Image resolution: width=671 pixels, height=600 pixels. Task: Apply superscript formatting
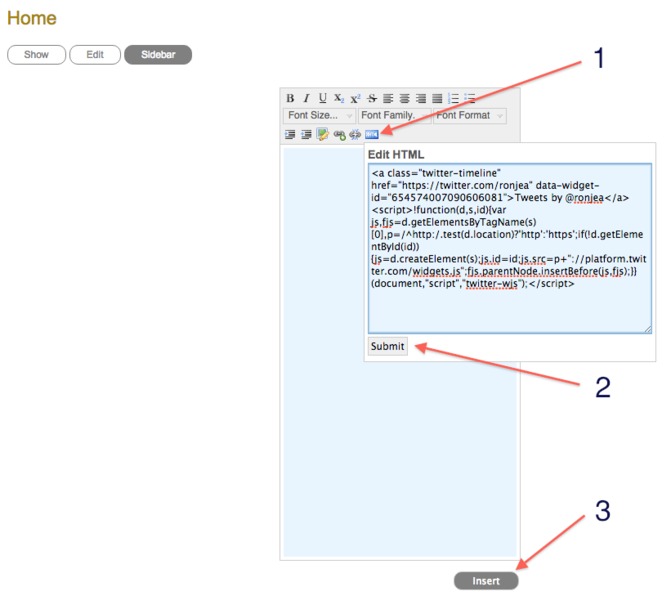coord(355,98)
